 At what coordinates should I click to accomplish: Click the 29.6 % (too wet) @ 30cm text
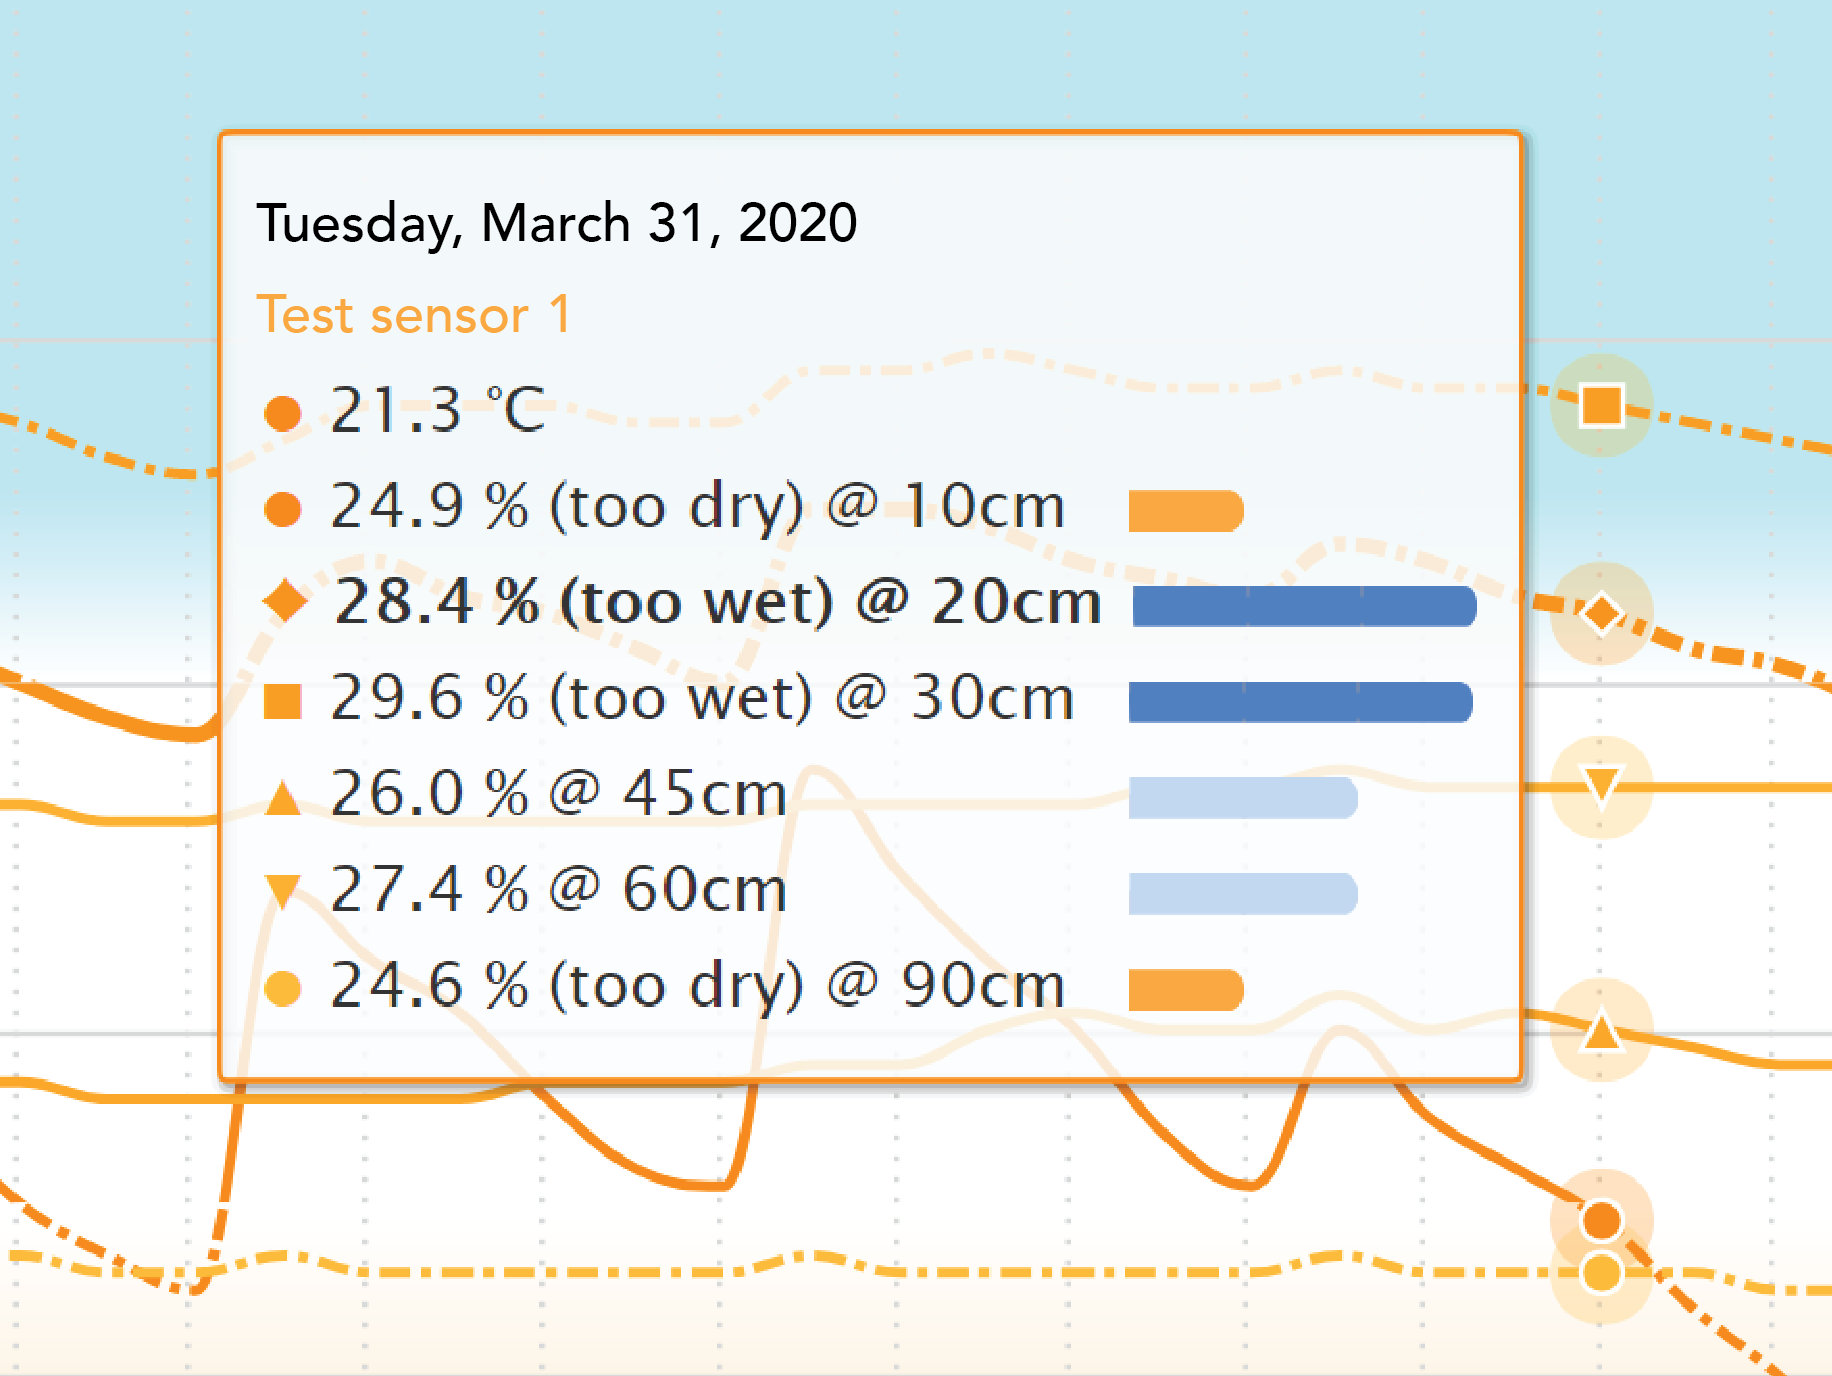click(702, 698)
